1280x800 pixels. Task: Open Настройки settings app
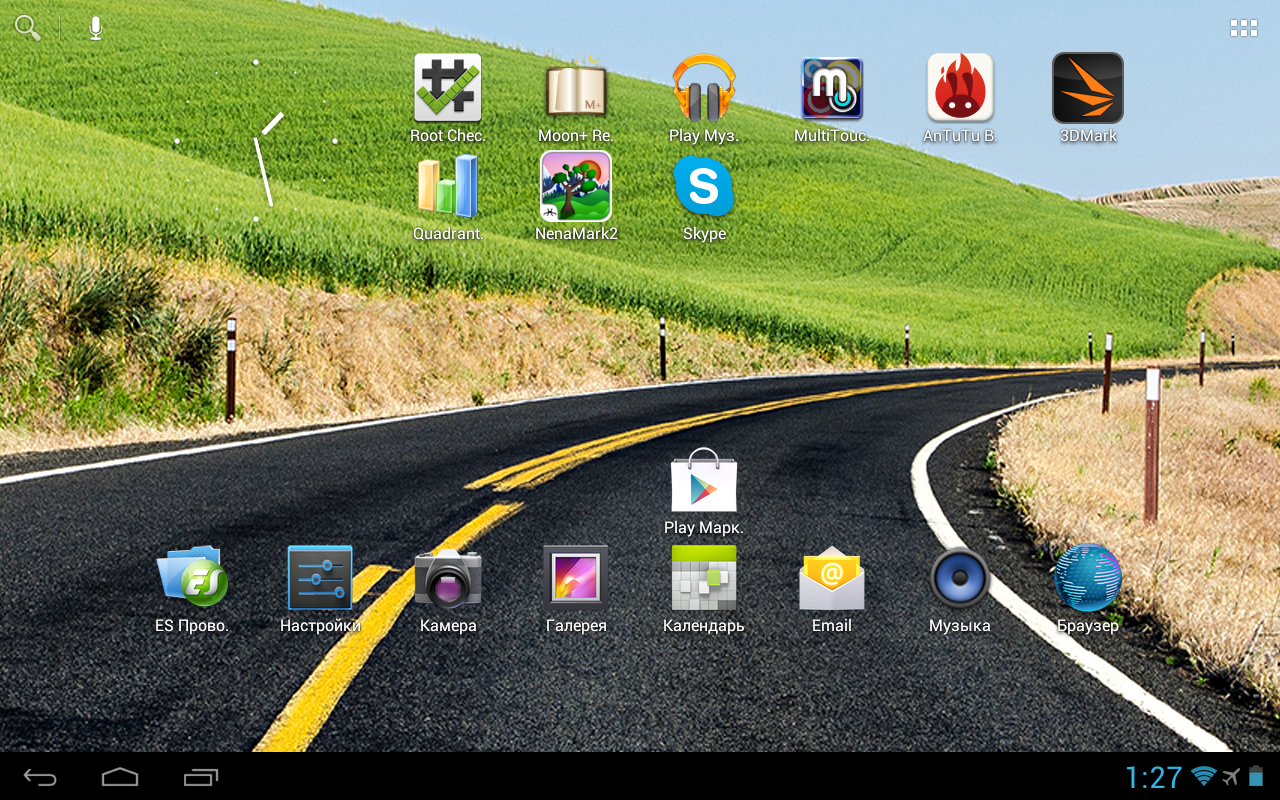[320, 577]
